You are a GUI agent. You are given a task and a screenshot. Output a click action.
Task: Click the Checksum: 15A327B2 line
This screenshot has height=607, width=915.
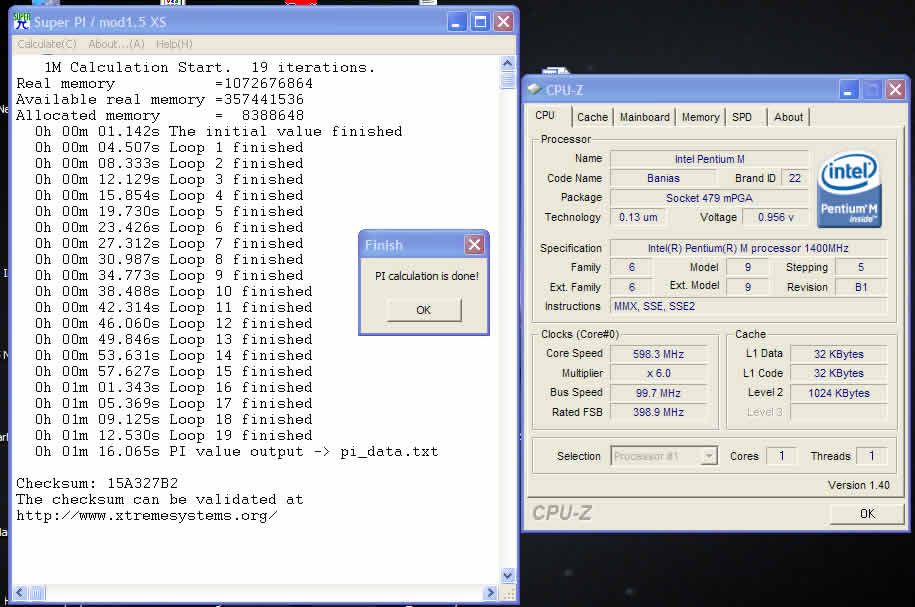coord(97,483)
